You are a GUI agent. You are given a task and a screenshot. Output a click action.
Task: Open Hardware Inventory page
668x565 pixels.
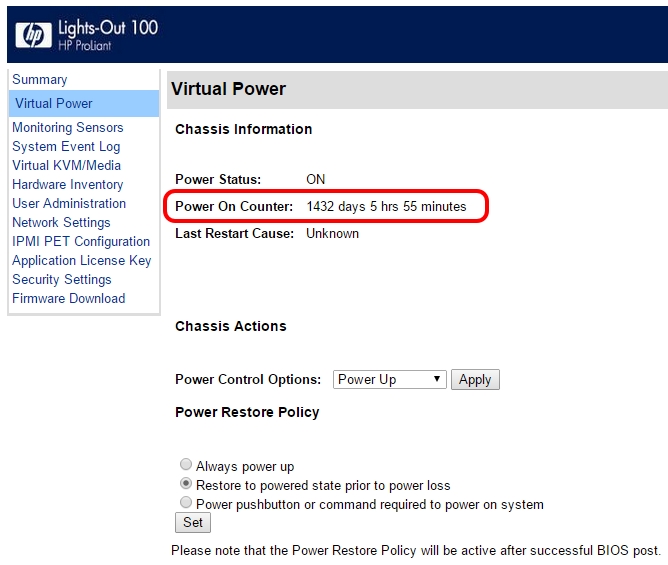click(x=68, y=184)
